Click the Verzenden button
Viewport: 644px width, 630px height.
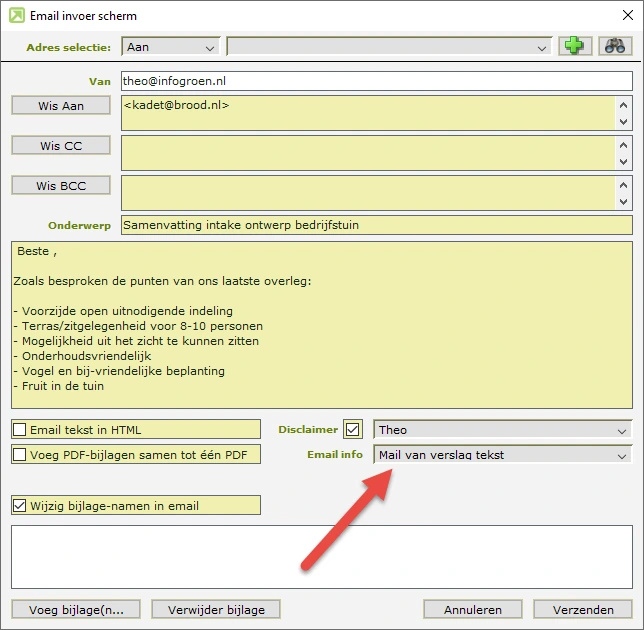point(582,609)
